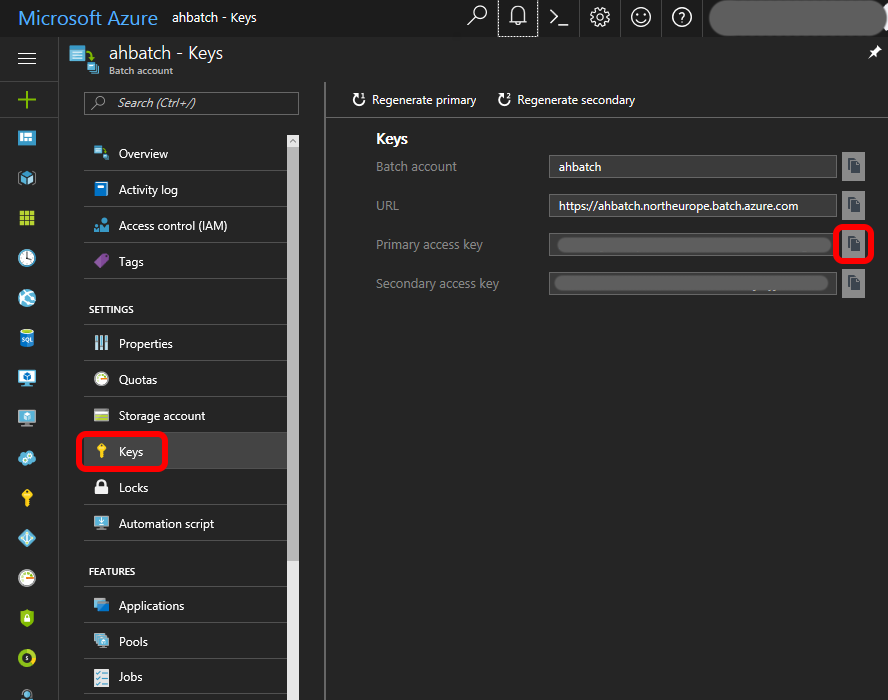Select Keys in the settings menu
888x700 pixels.
click(x=185, y=452)
